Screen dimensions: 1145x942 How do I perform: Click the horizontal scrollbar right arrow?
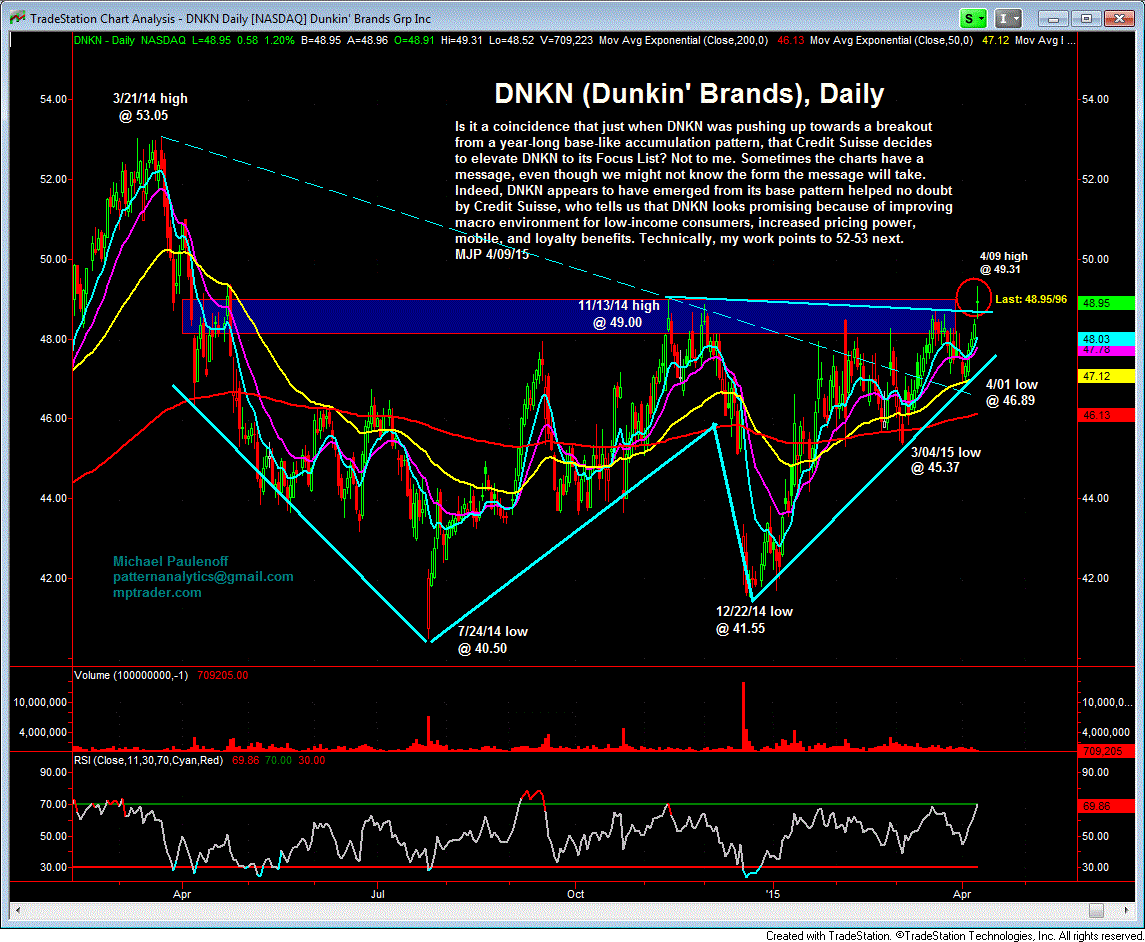pyautogui.click(x=1127, y=910)
